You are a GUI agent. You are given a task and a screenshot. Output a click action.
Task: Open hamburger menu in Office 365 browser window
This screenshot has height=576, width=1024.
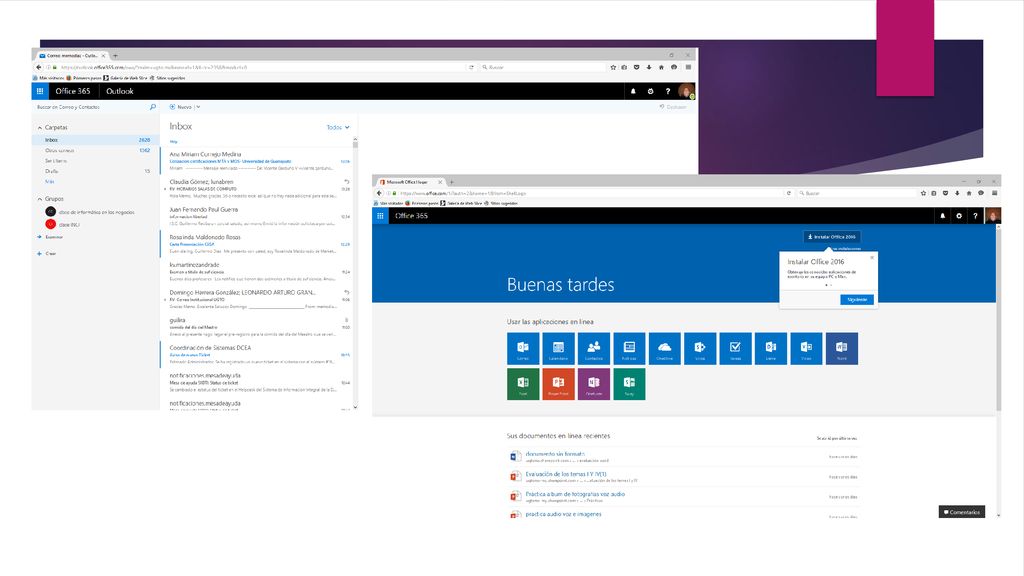click(x=995, y=193)
